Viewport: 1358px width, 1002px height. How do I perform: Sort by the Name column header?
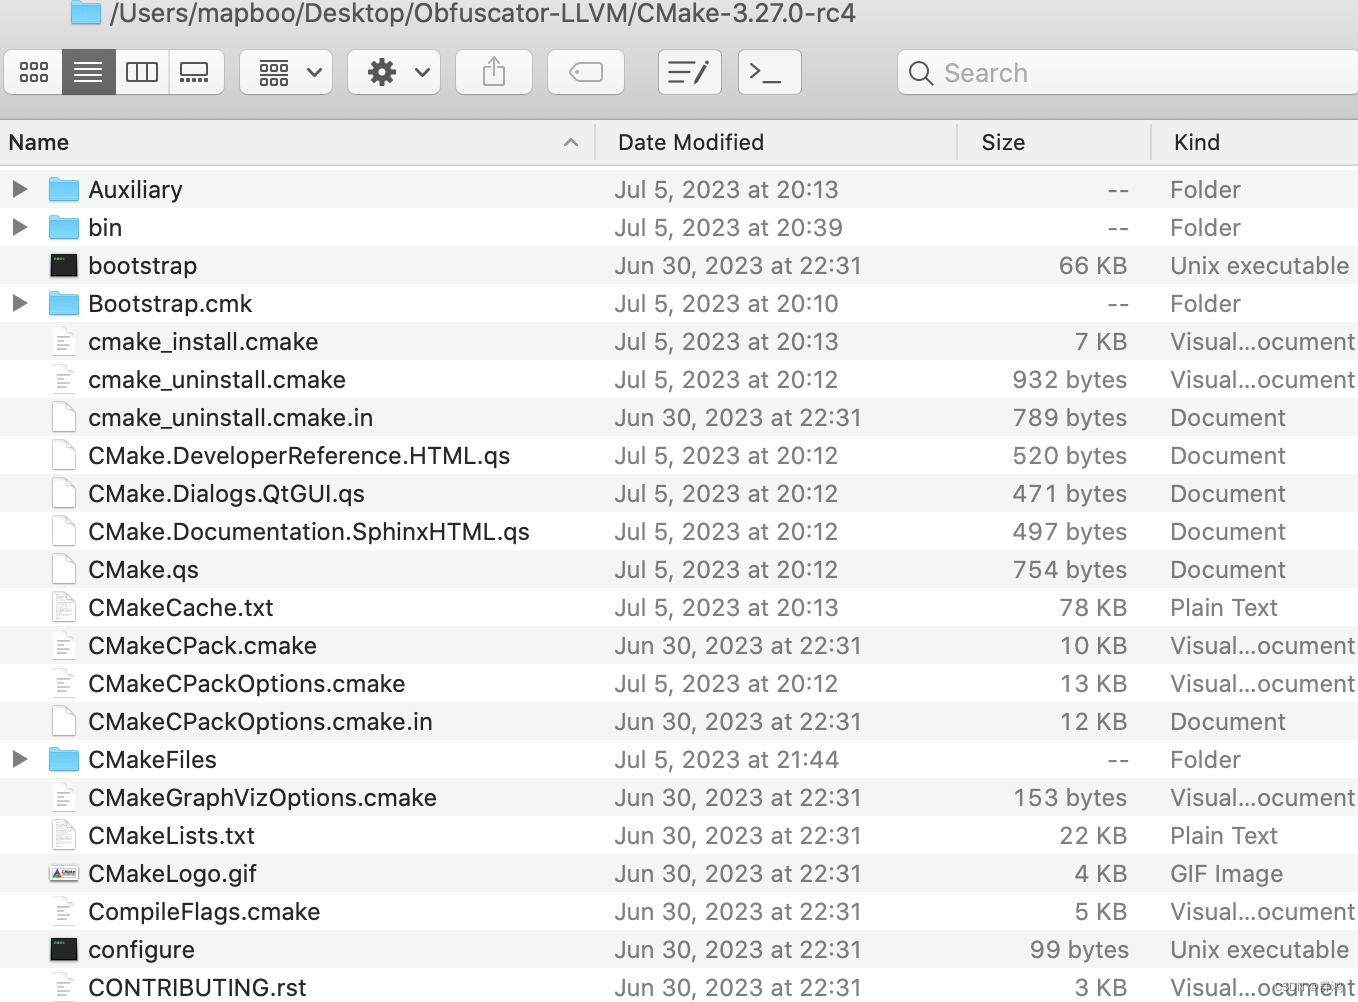click(297, 142)
